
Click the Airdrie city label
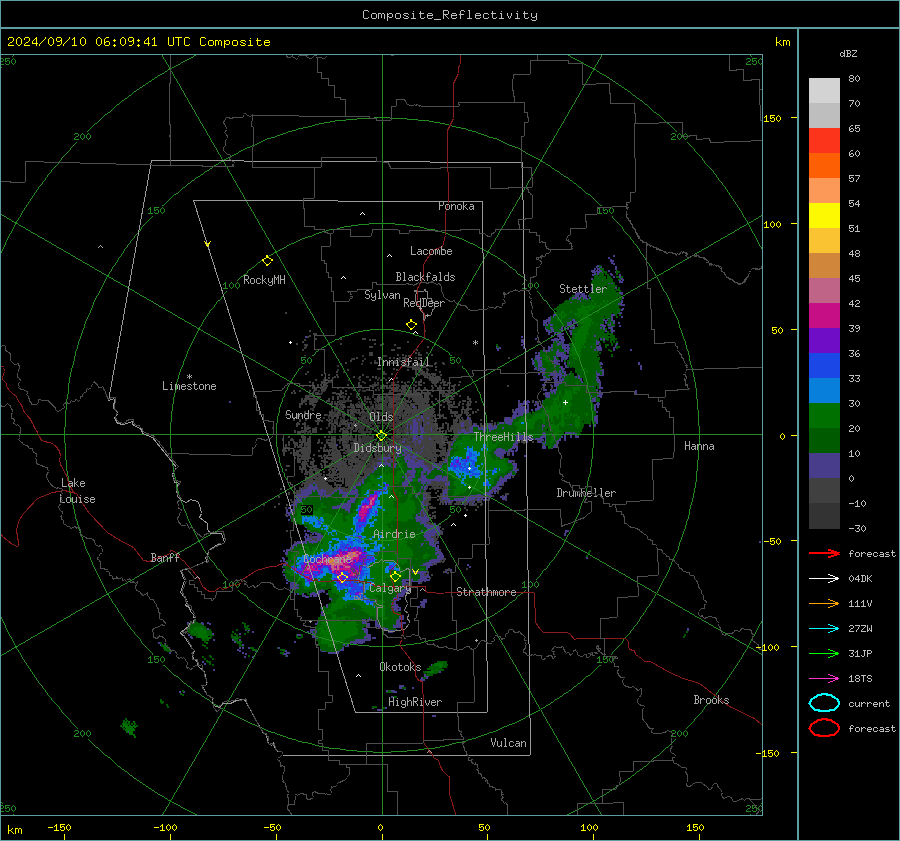coord(394,534)
